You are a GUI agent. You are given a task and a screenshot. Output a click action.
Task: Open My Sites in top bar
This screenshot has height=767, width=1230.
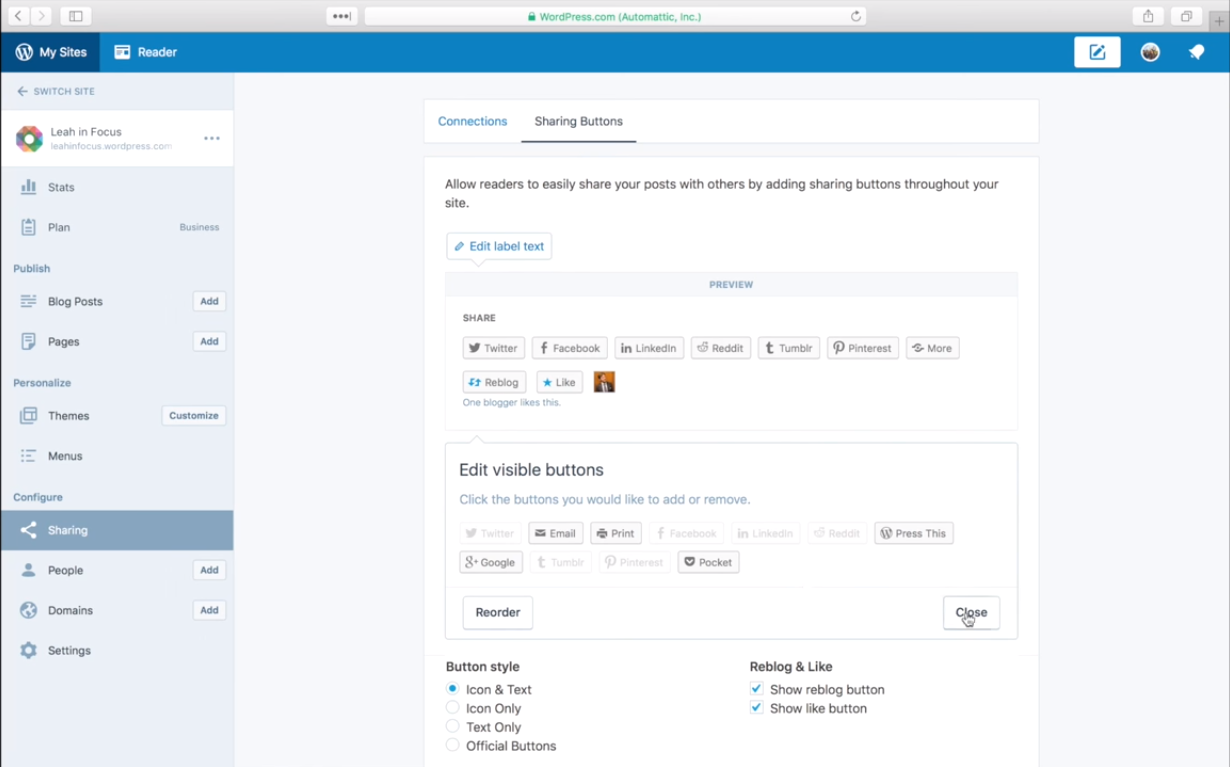pyautogui.click(x=51, y=52)
